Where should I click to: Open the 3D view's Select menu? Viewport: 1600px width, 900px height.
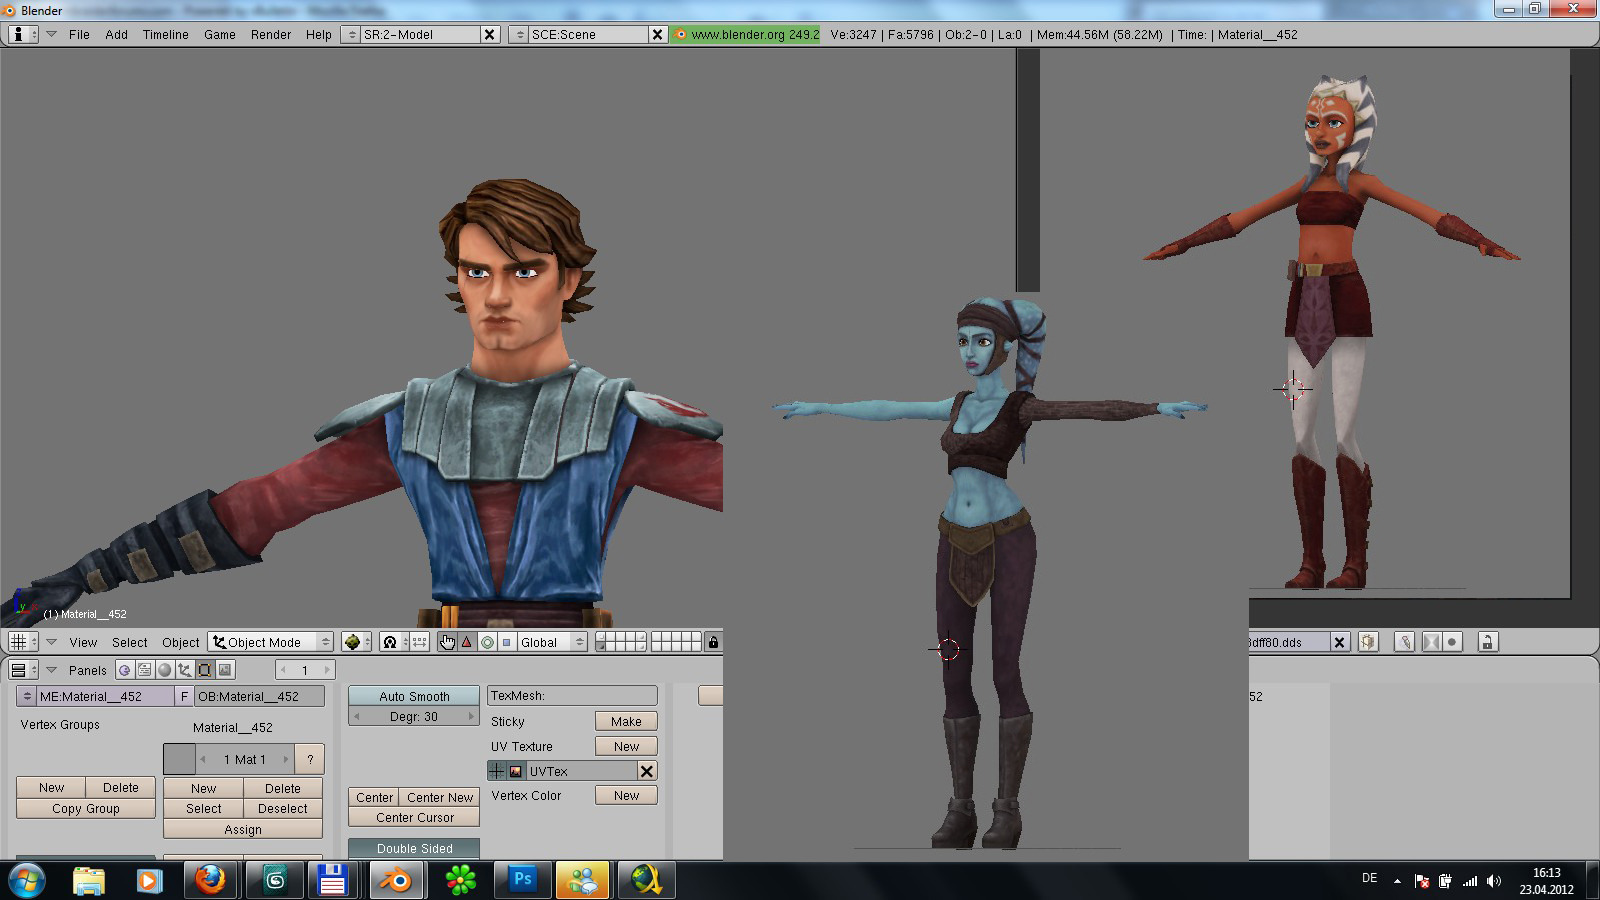point(130,642)
